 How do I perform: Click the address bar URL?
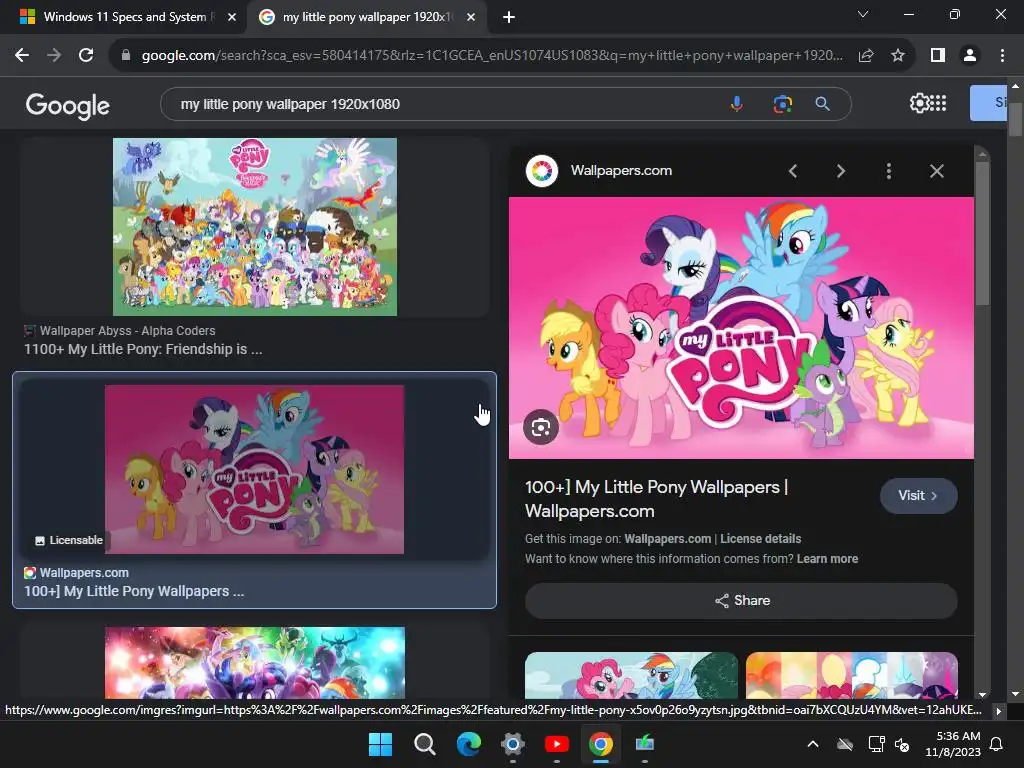pos(492,56)
